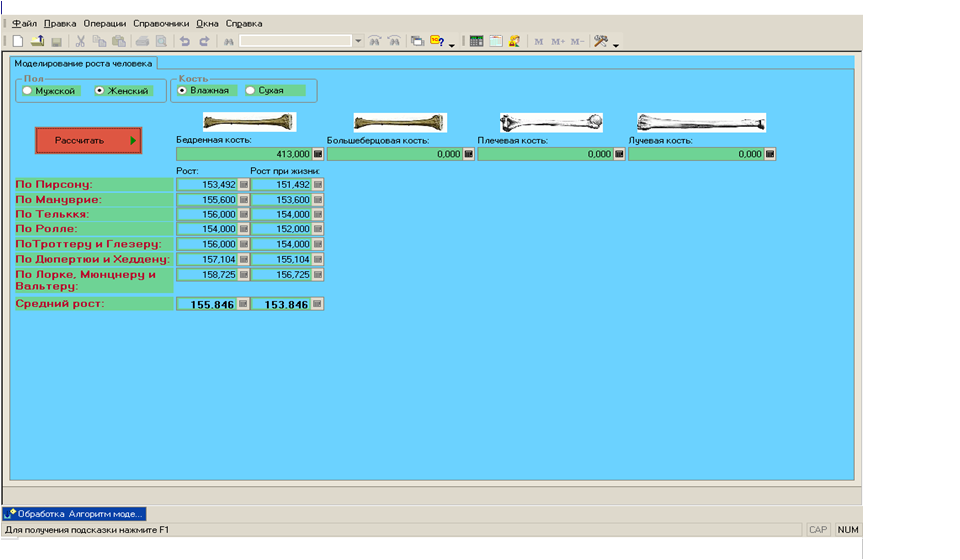
Task: Switch to Моделирование роста человека tab
Action: tap(83, 63)
